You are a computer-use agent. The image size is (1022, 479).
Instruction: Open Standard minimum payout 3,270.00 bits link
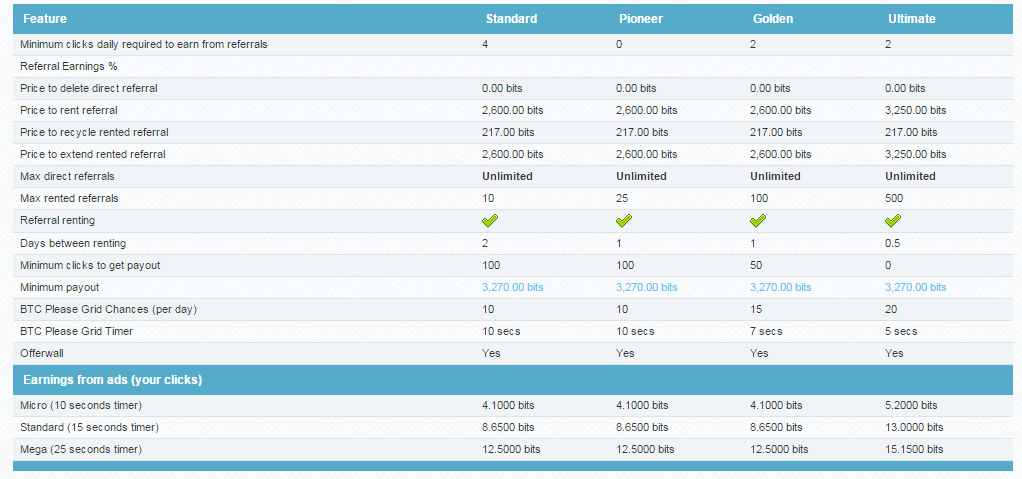pos(512,287)
